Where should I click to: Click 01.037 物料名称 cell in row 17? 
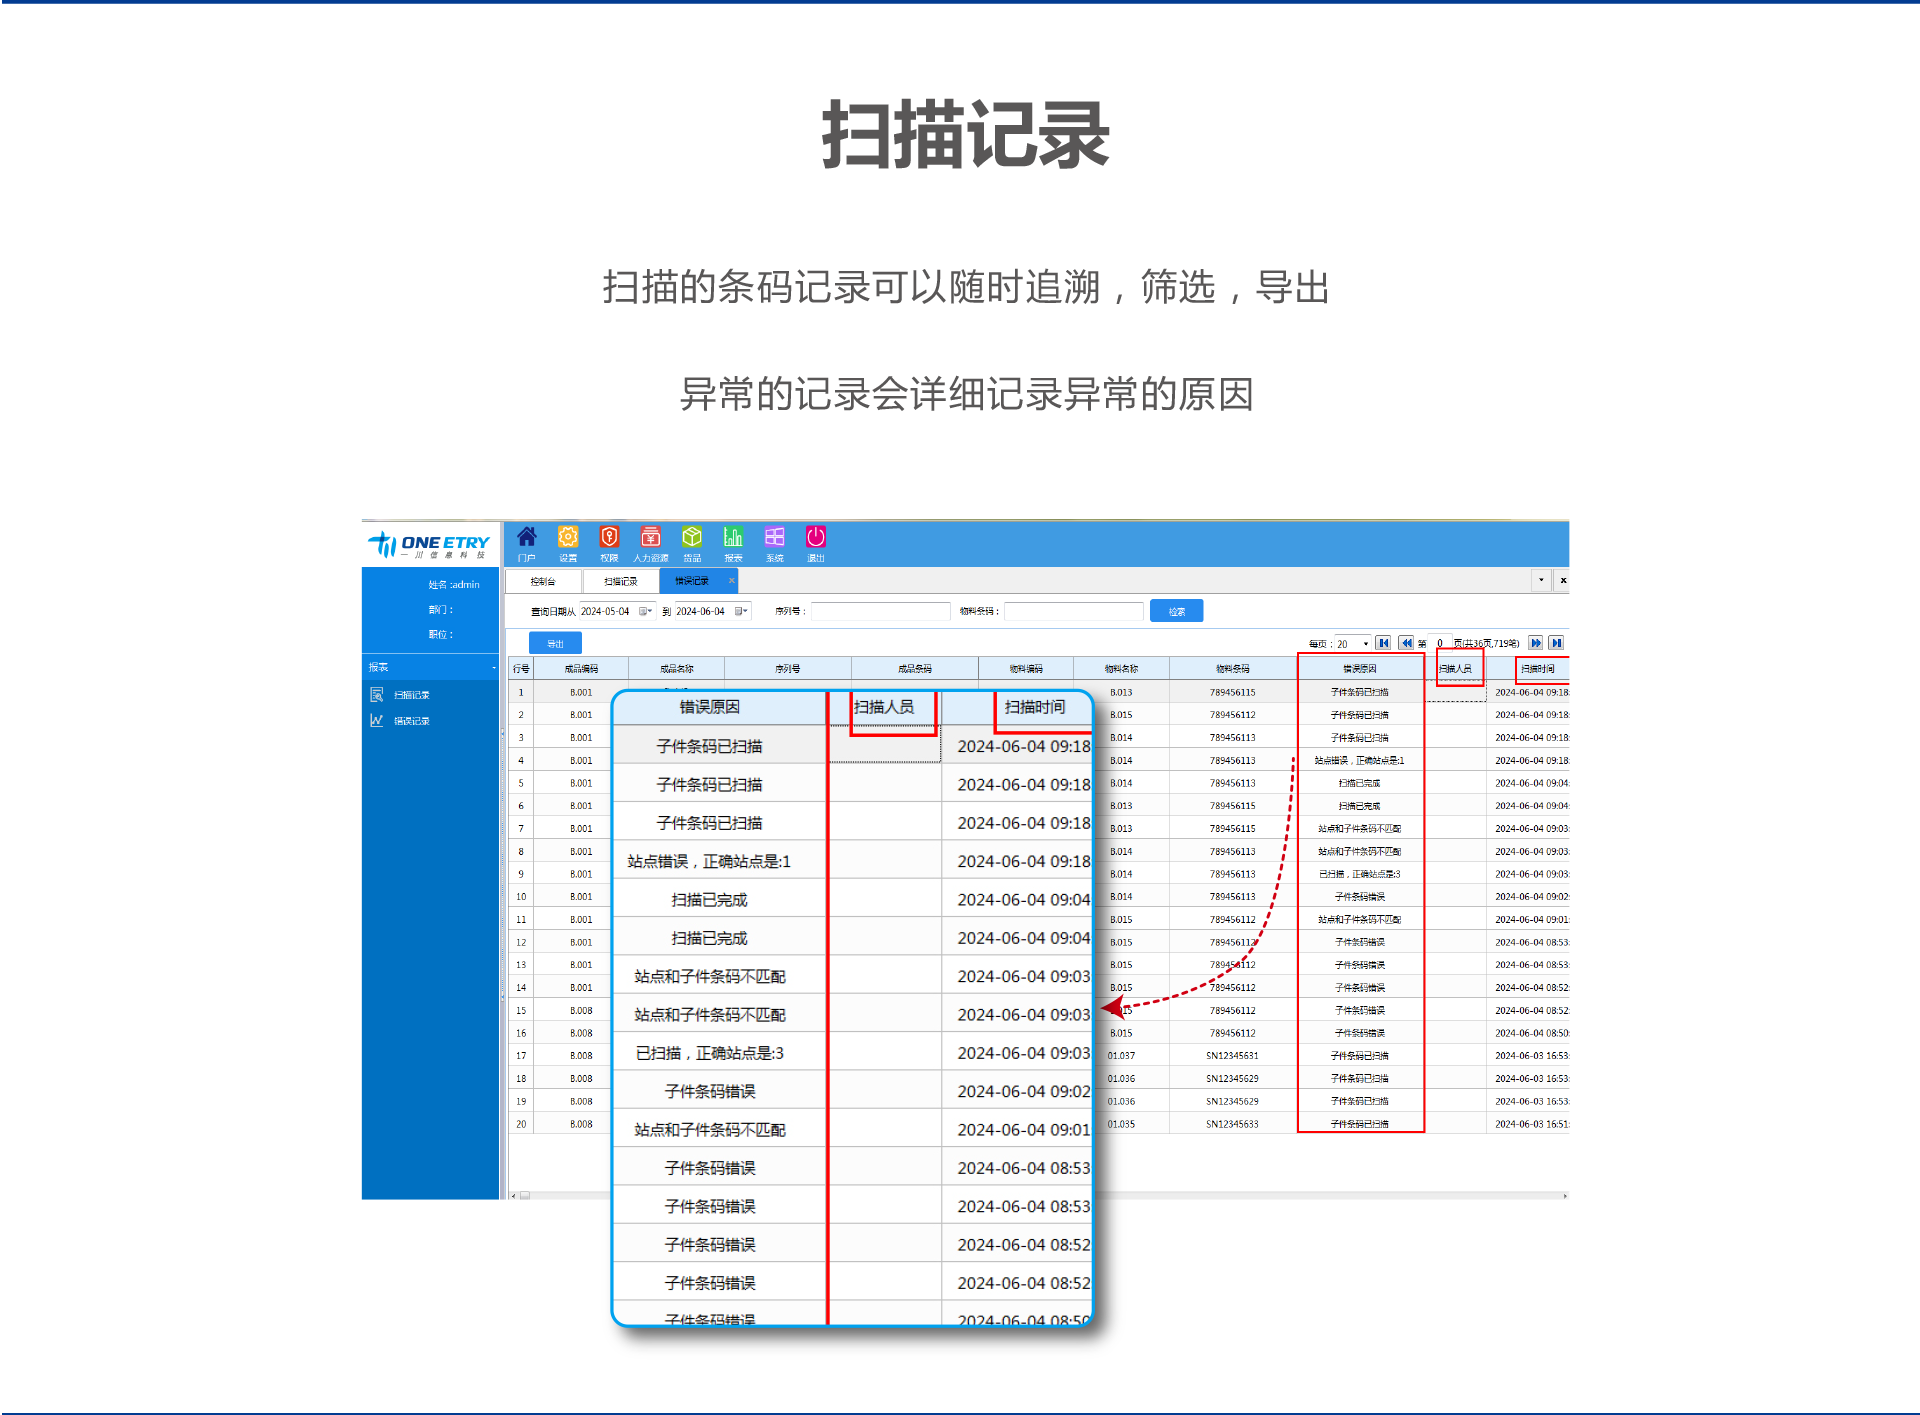point(1121,1056)
